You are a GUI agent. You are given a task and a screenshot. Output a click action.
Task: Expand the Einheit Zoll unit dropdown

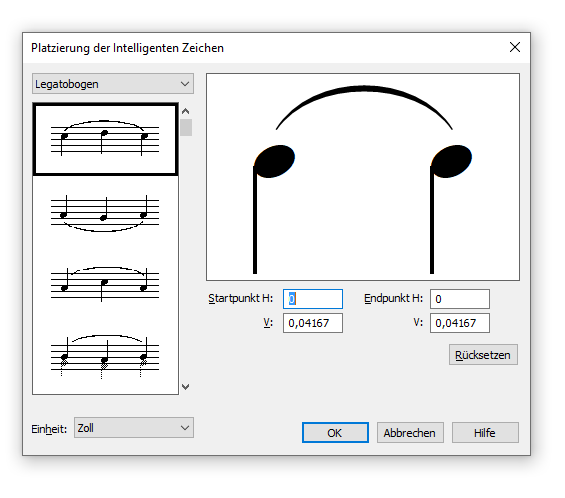tap(134, 428)
